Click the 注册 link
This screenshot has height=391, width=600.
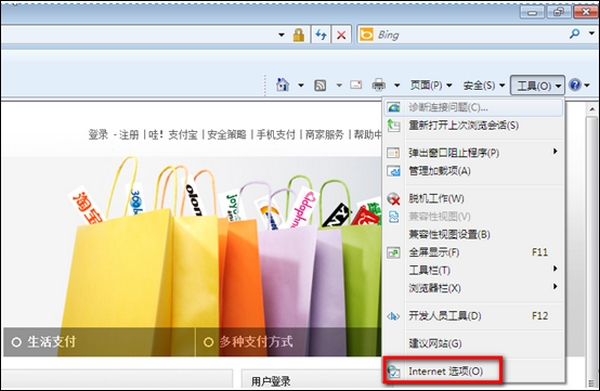point(129,135)
